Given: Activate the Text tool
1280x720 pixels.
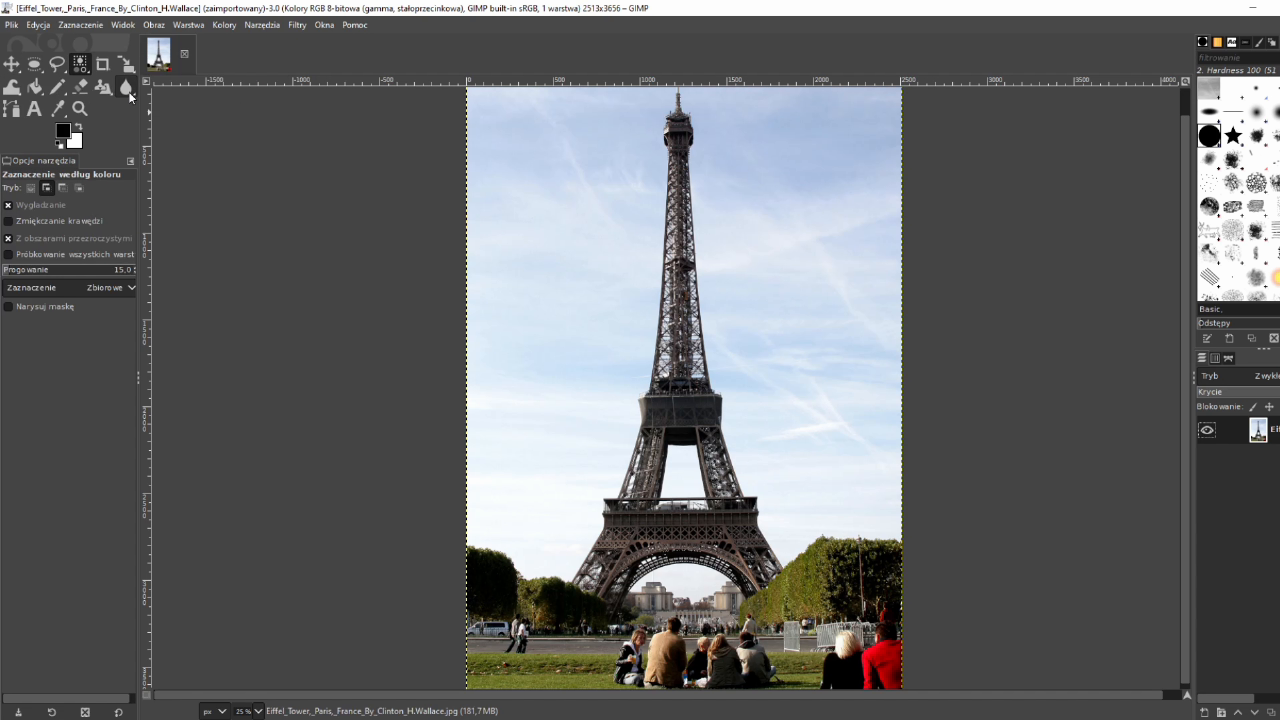Looking at the screenshot, I should (x=34, y=109).
